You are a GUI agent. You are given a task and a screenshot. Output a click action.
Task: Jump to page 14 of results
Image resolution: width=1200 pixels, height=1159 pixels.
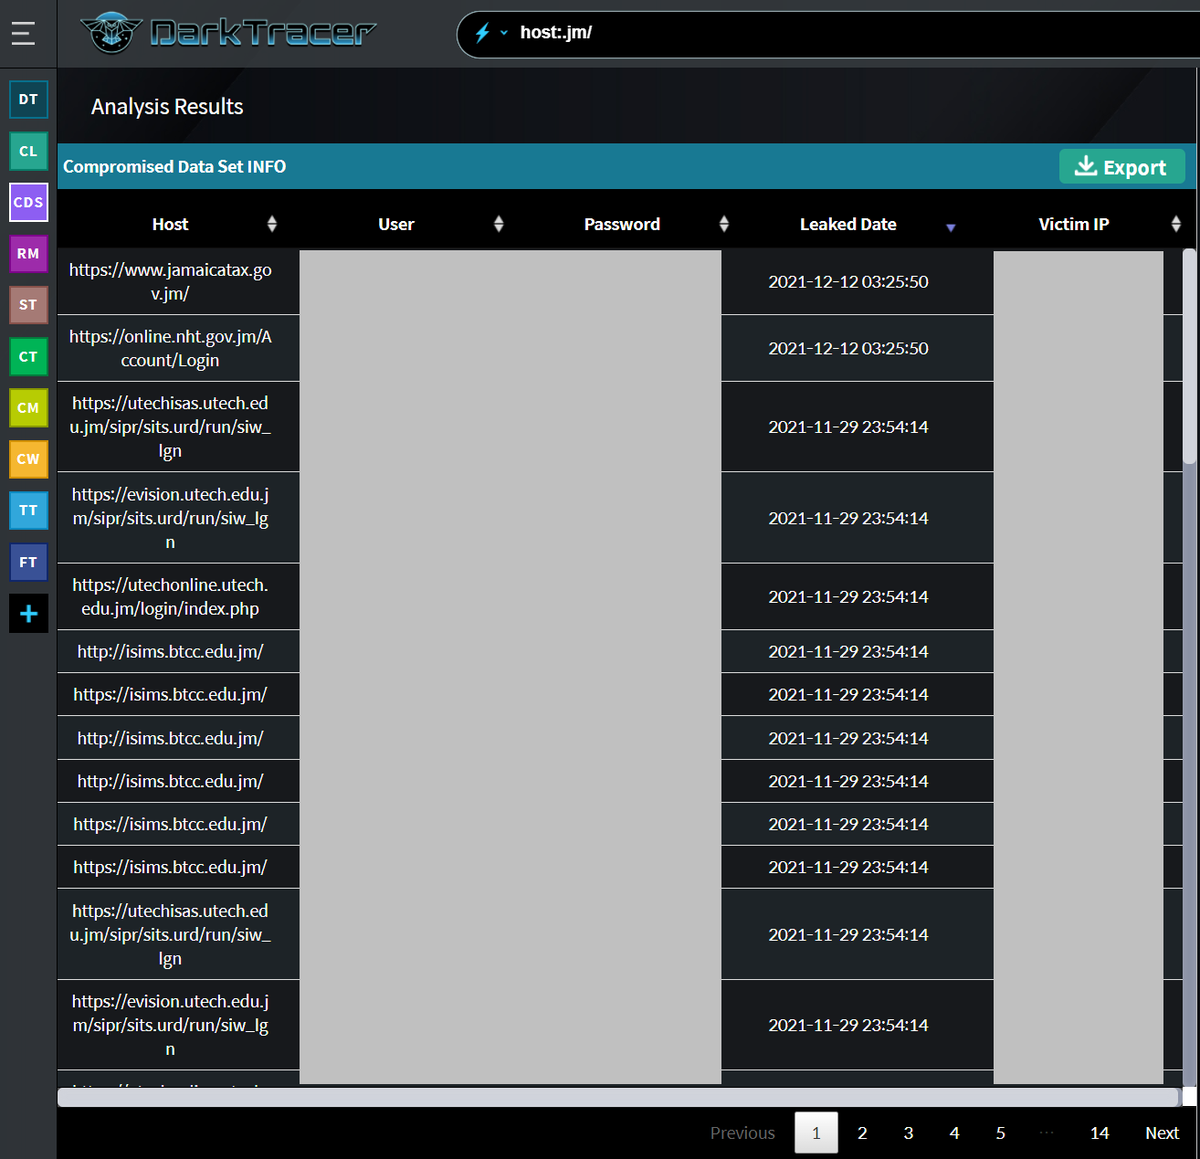(1099, 1133)
